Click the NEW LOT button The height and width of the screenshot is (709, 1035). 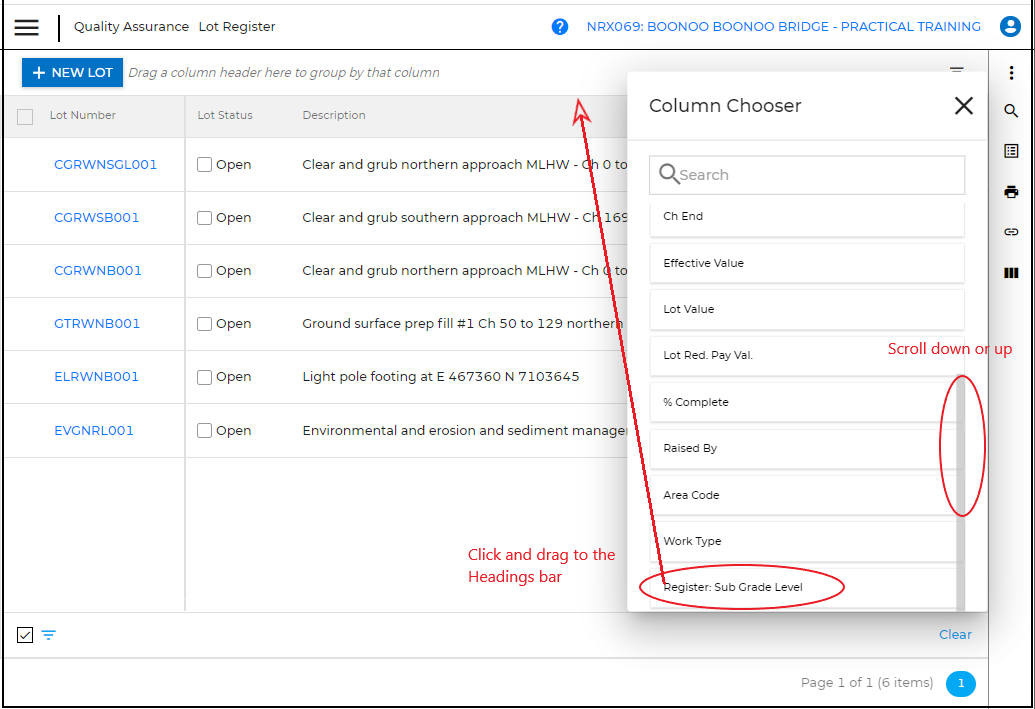point(72,73)
